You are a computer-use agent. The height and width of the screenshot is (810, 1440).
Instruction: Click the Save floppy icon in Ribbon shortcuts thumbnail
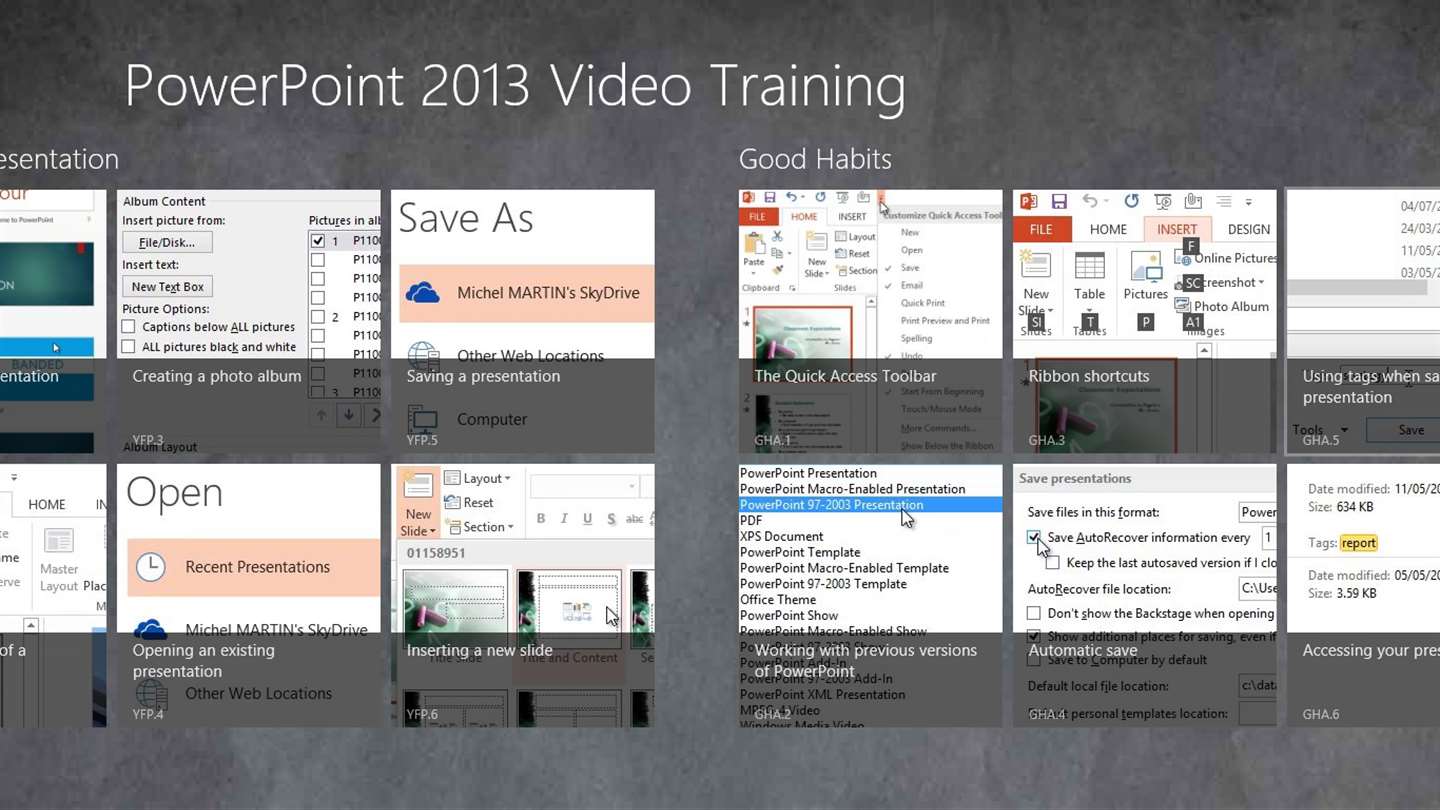[x=1058, y=202]
